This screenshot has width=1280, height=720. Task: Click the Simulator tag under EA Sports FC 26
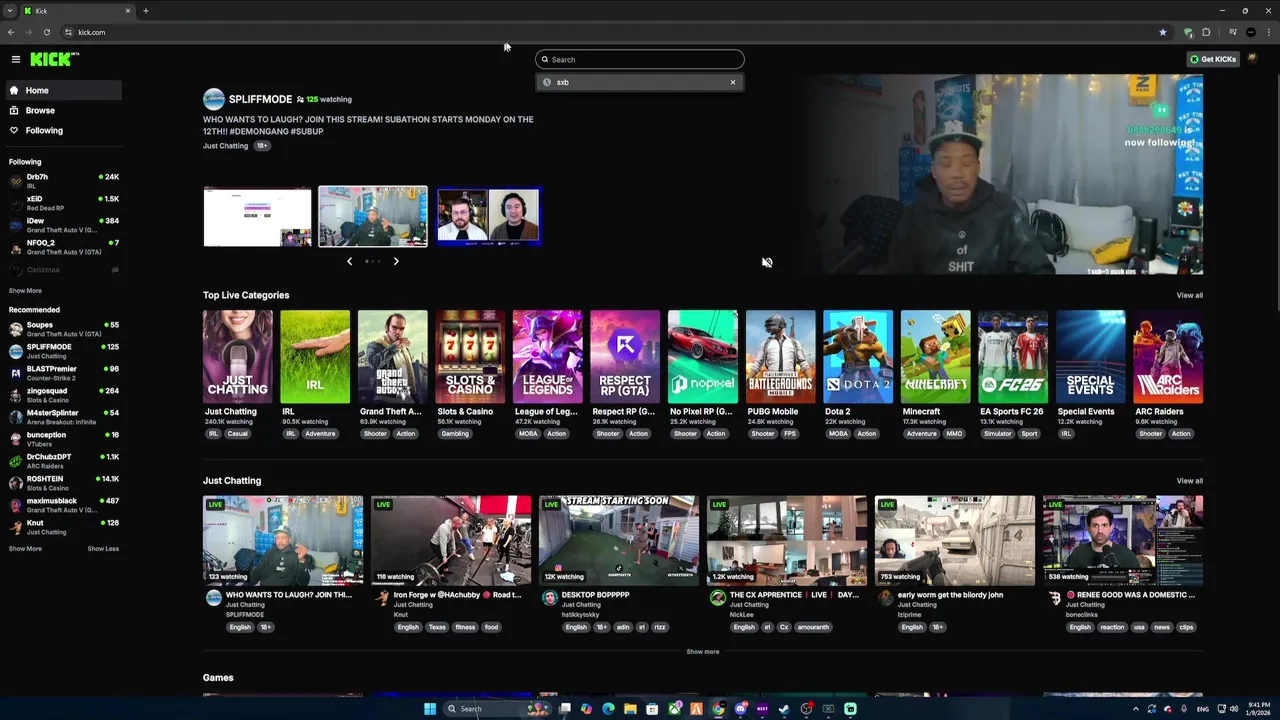(x=997, y=434)
